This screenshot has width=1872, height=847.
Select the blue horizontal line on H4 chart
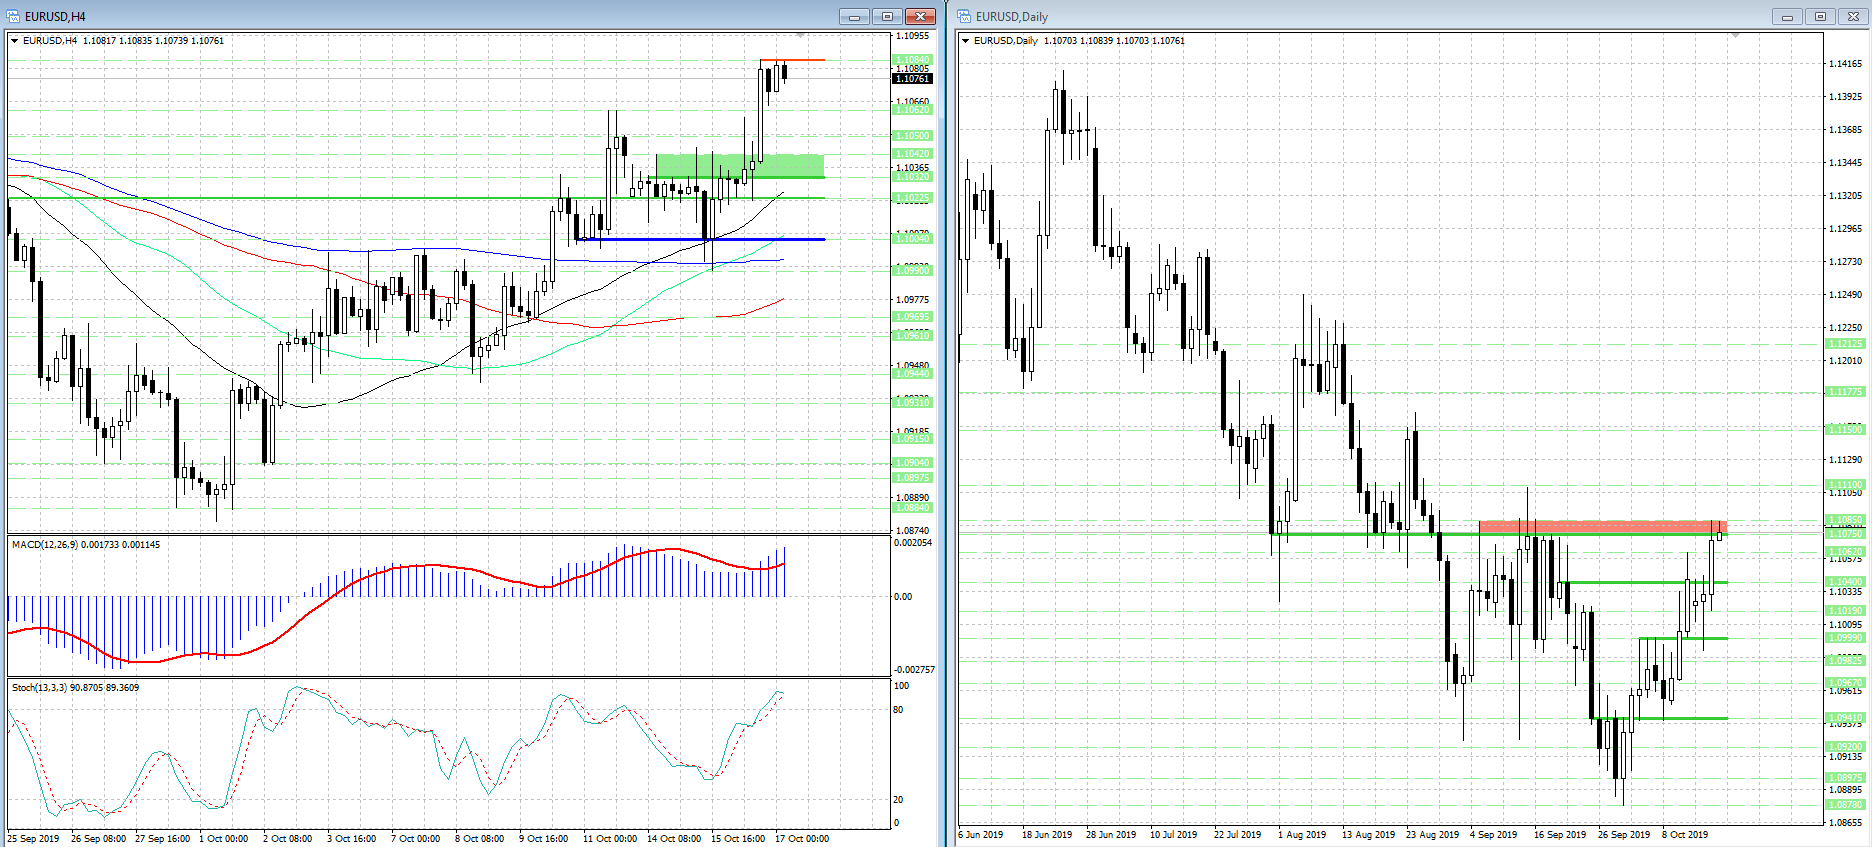pos(700,239)
